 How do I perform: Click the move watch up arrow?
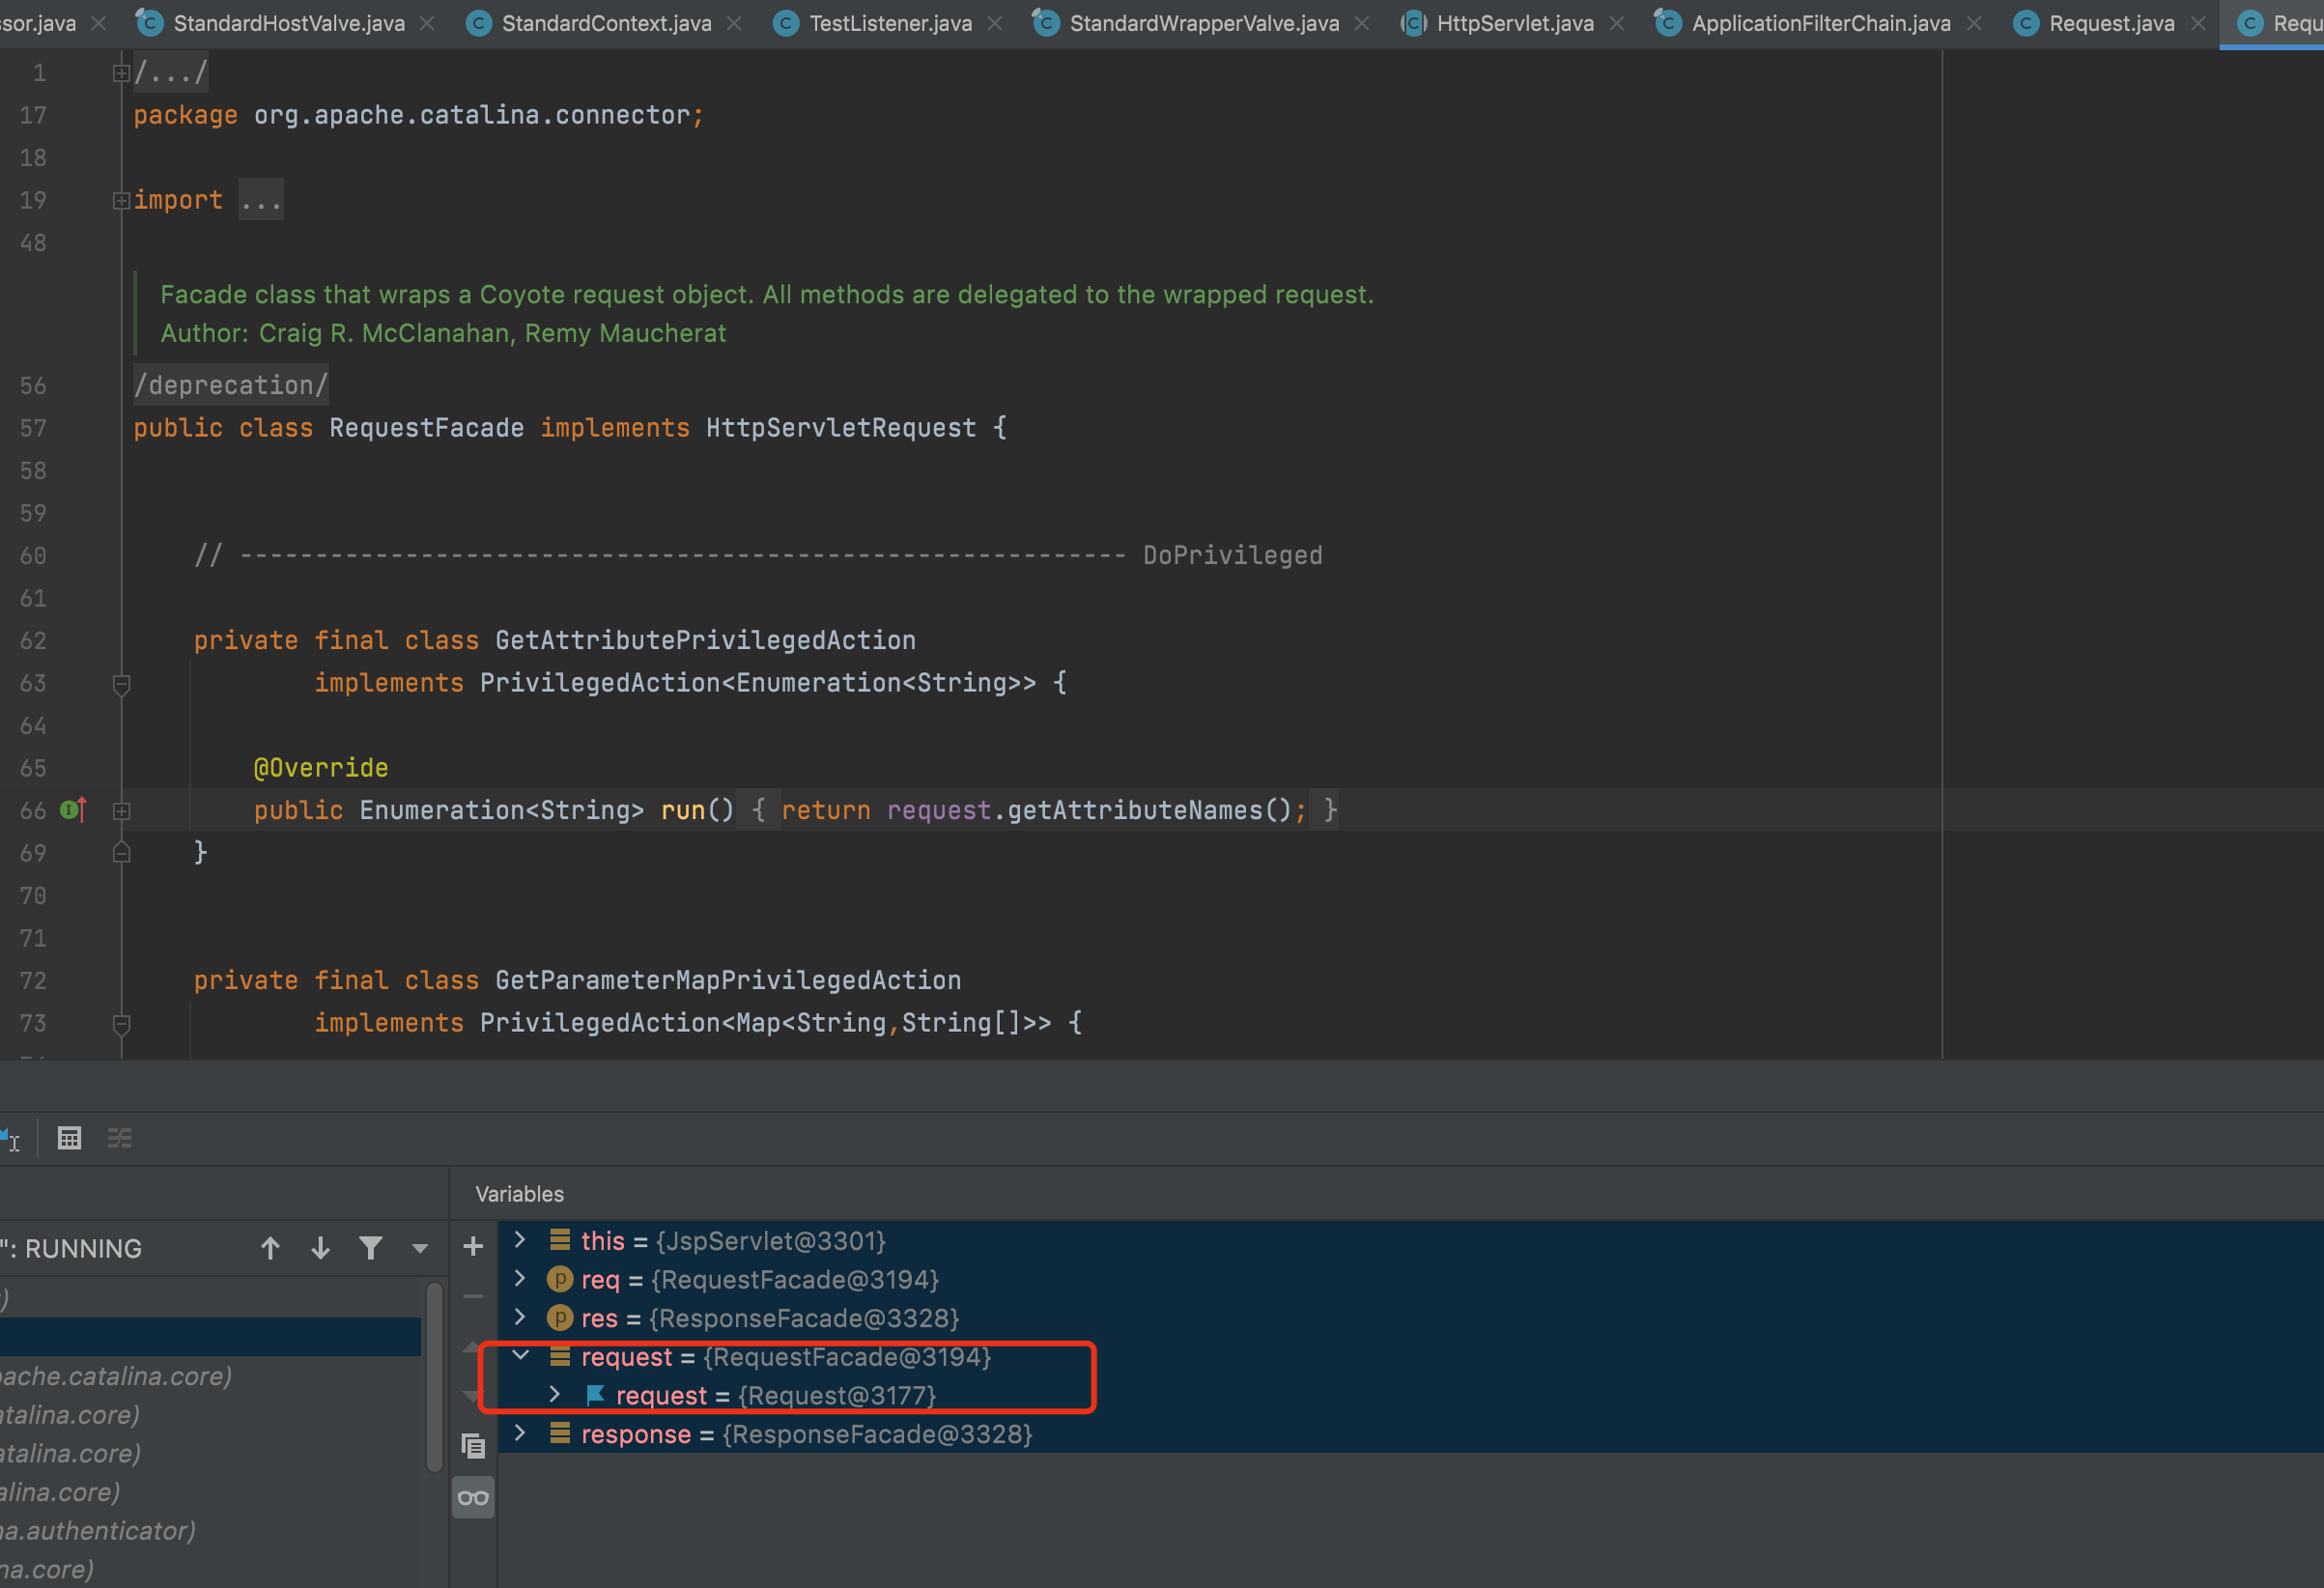(473, 1346)
